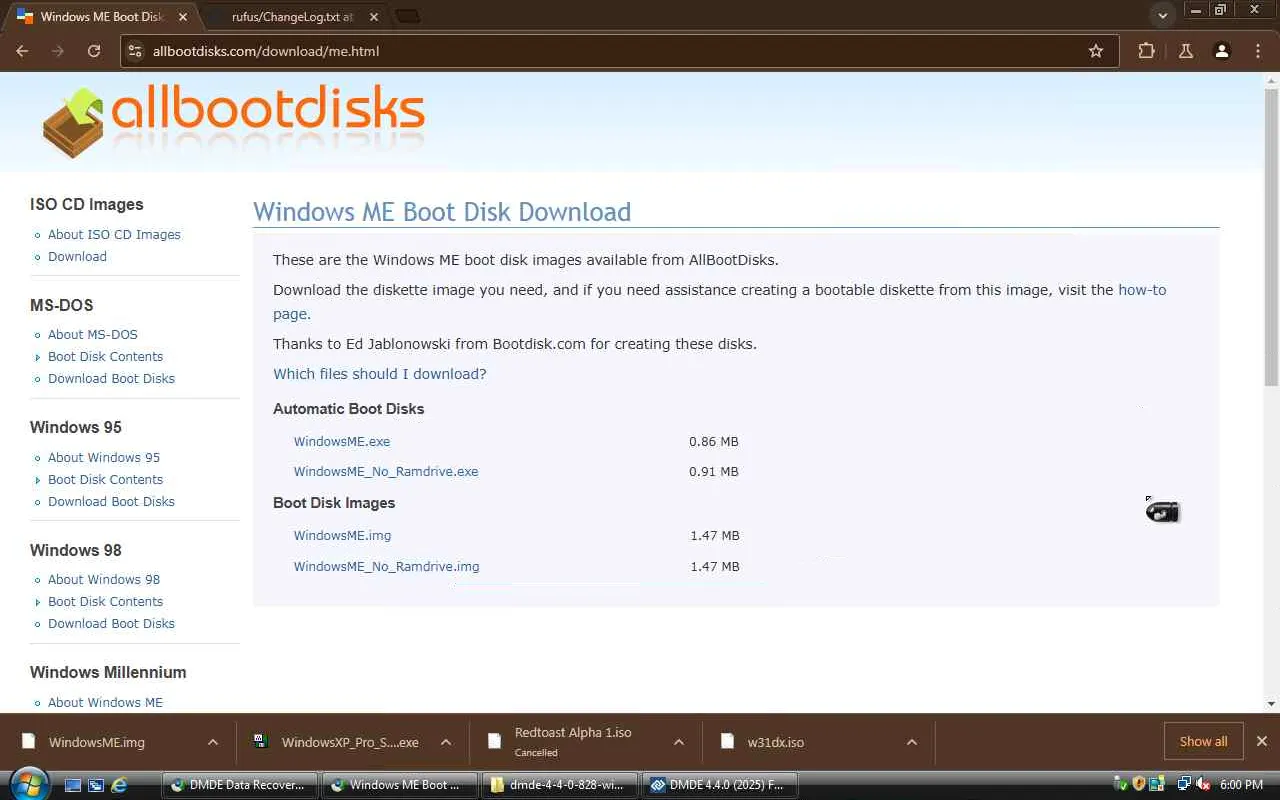This screenshot has width=1280, height=800.
Task: Open About Windows 98 link
Action: [x=104, y=579]
